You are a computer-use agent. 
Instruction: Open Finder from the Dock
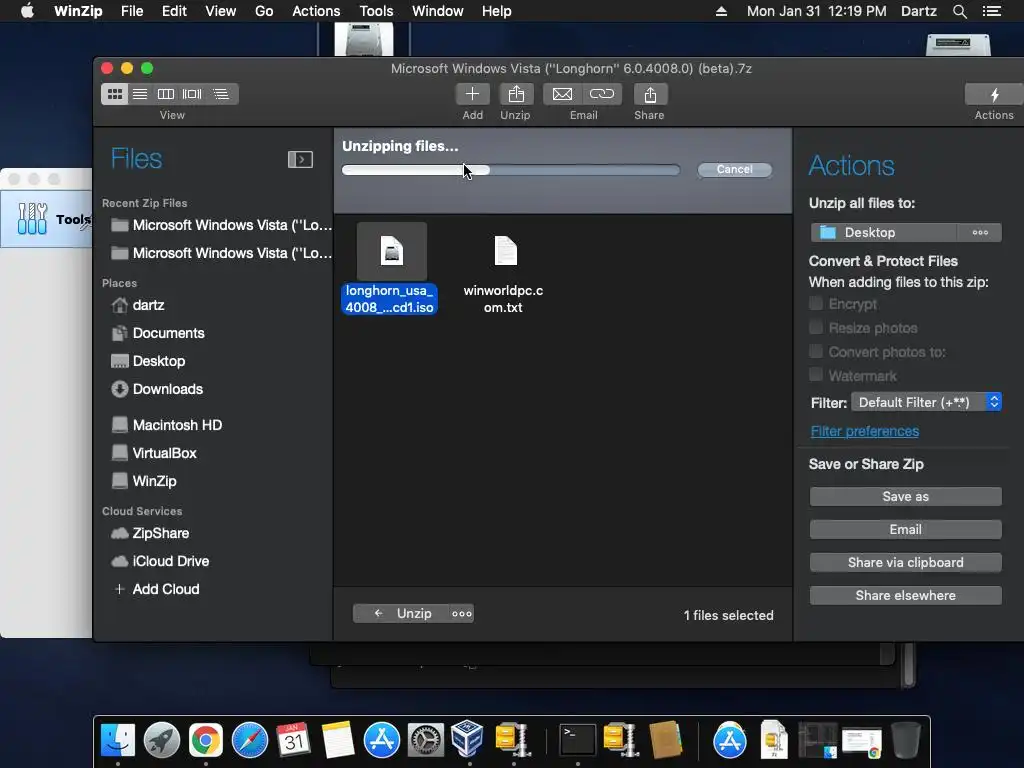(x=118, y=740)
